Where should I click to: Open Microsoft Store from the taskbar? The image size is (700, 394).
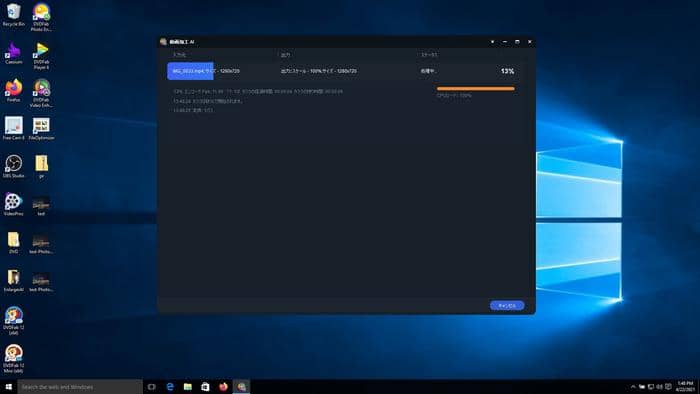point(205,387)
